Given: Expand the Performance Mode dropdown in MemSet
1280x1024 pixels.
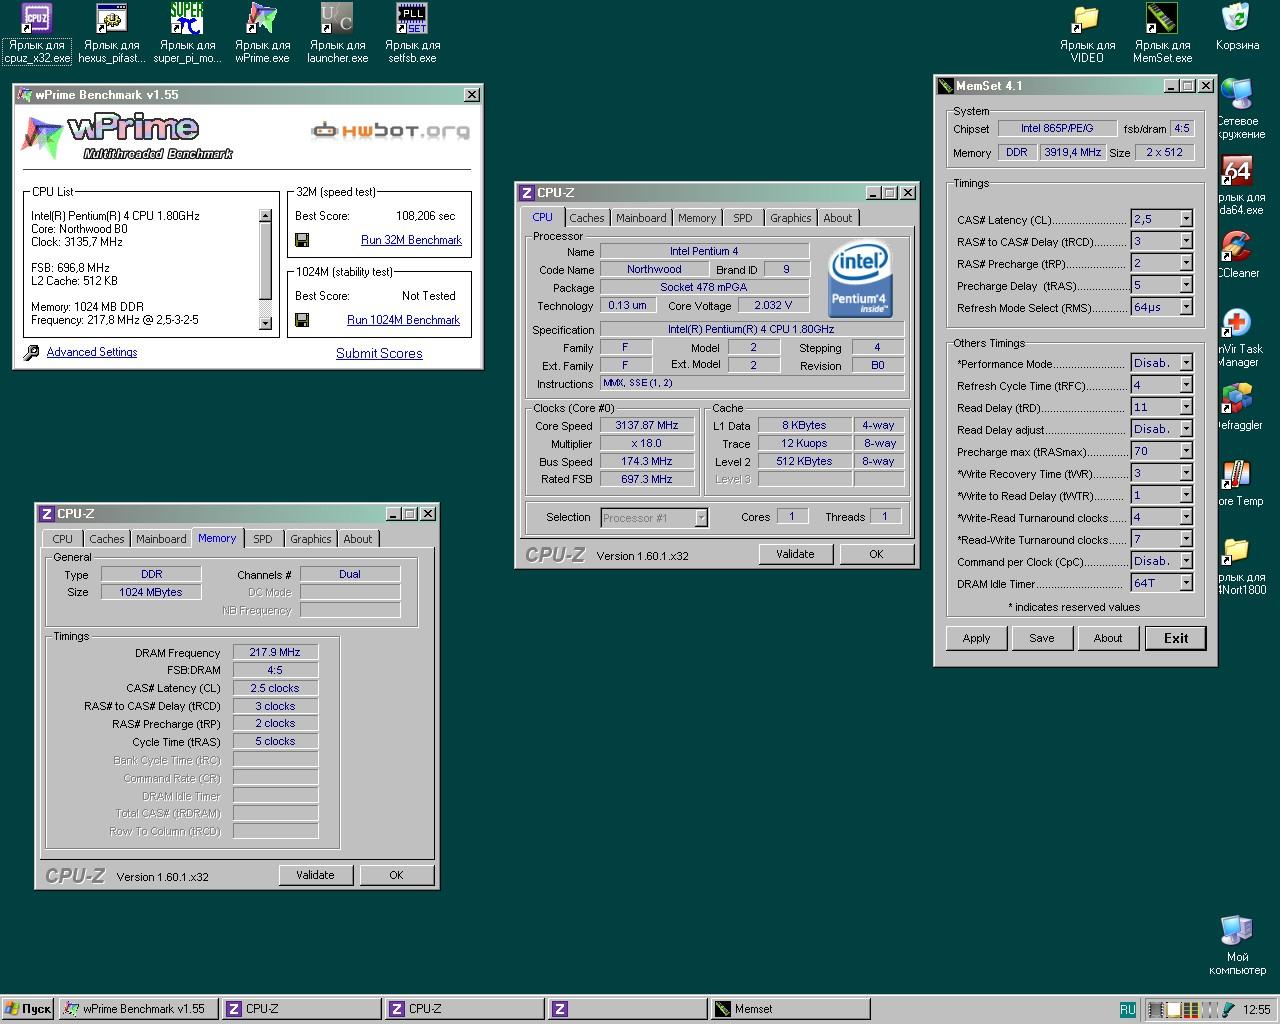Looking at the screenshot, I should [x=1186, y=363].
